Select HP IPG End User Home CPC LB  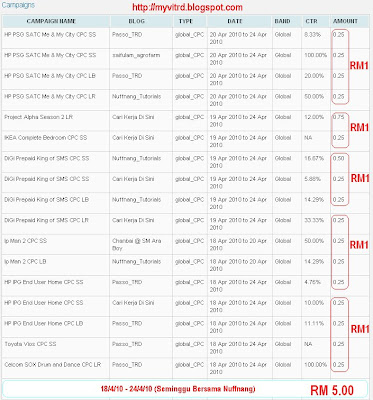click(x=43, y=324)
